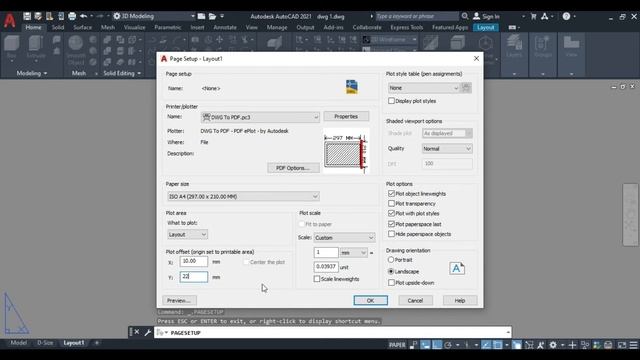The width and height of the screenshot is (640, 360).
Task: Enable Scale lineweights checkbox
Action: 317,279
